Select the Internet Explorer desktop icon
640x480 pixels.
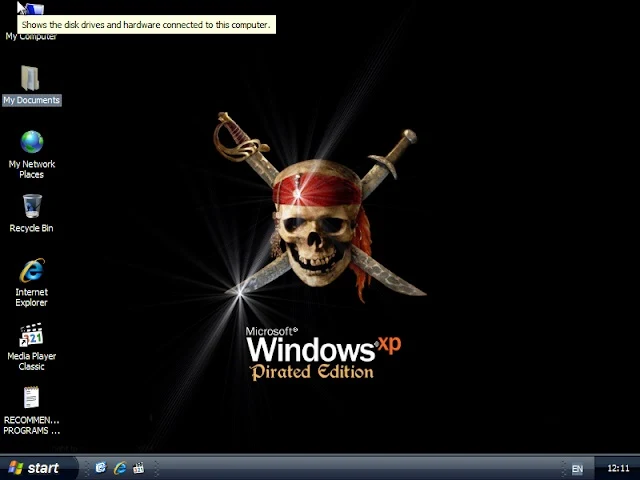coord(32,270)
